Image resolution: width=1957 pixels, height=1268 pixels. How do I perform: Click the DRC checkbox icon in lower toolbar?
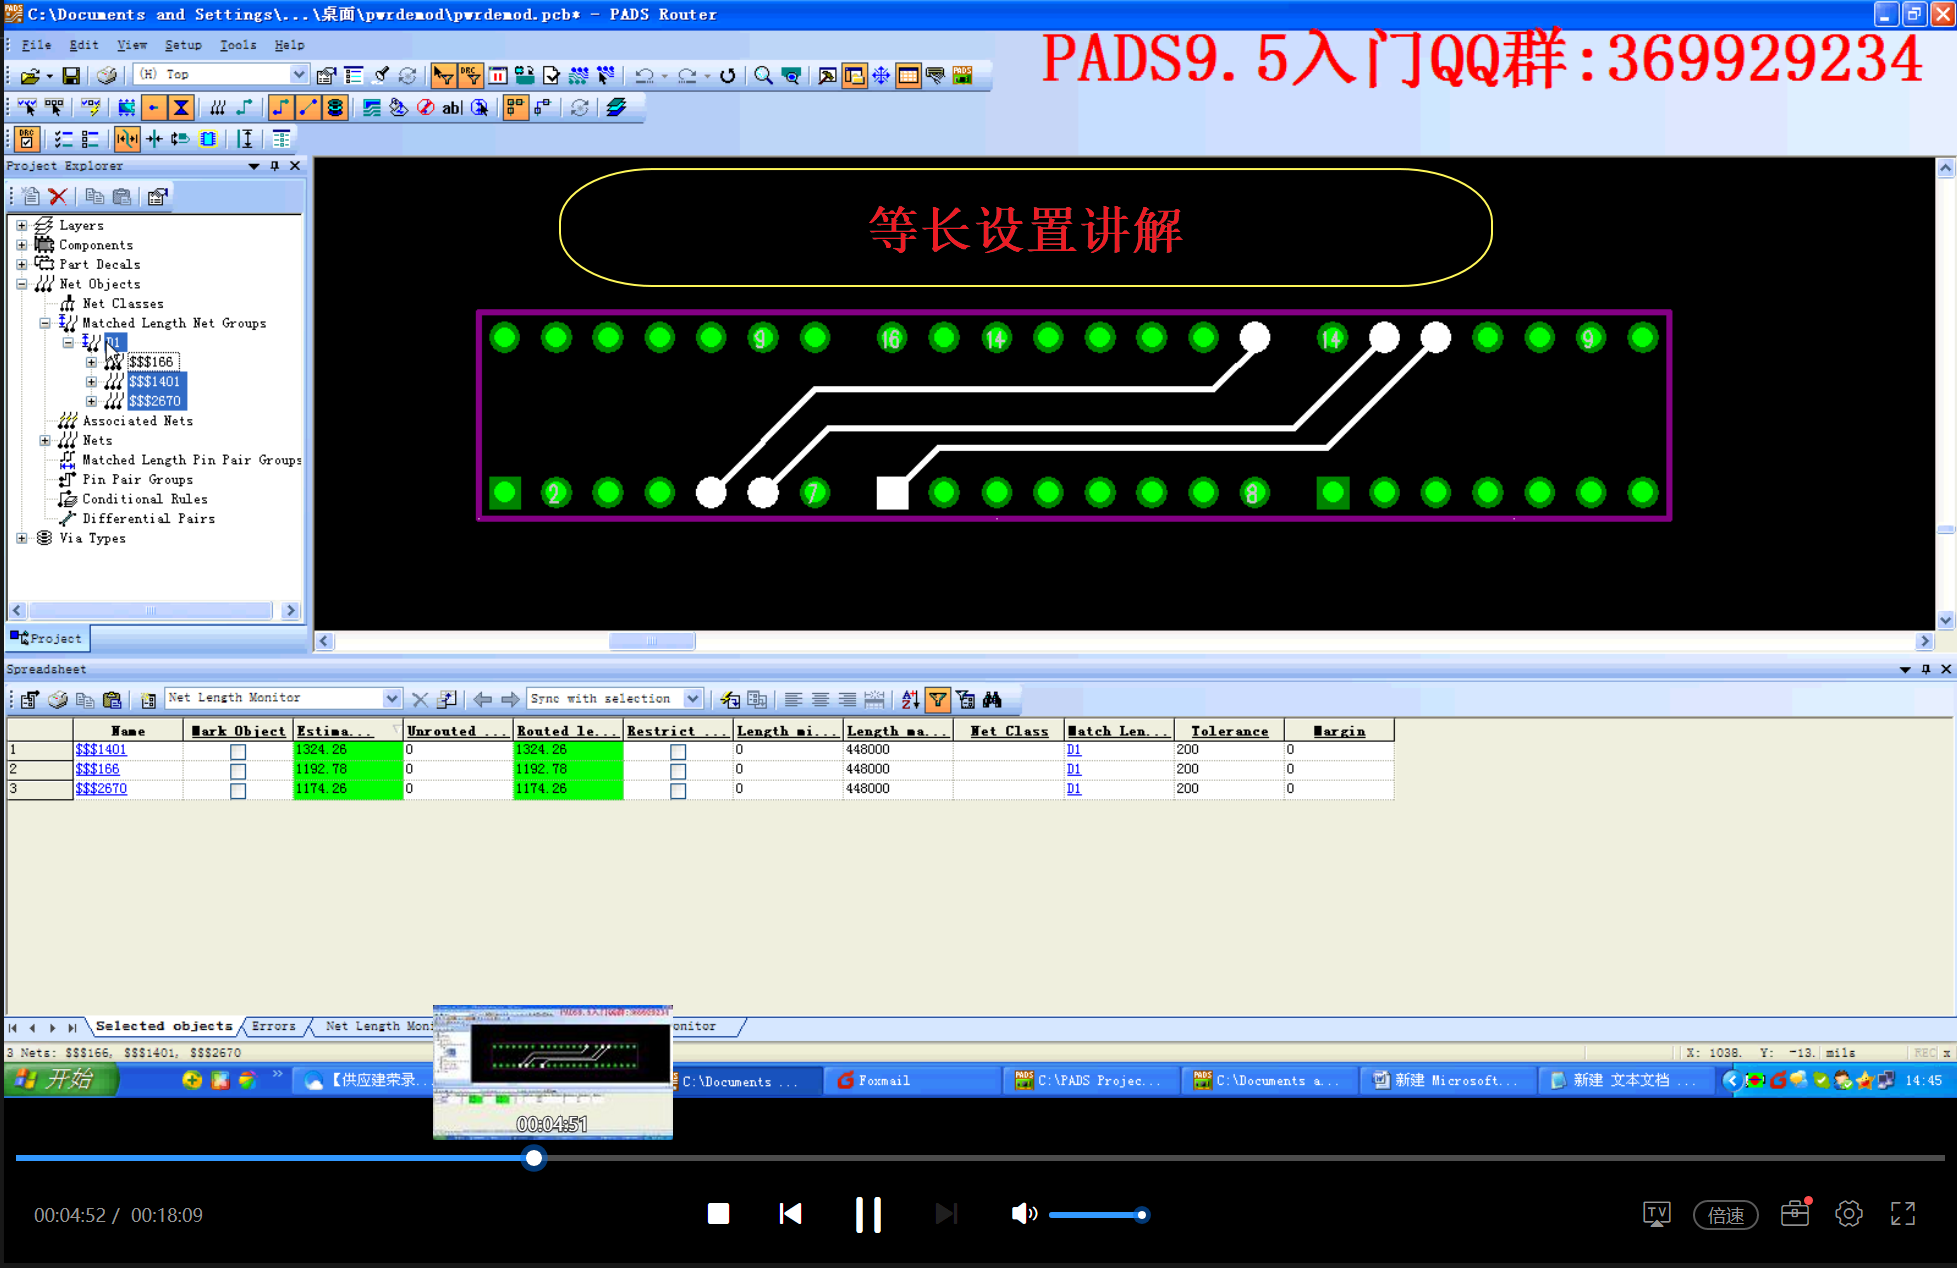(x=27, y=139)
